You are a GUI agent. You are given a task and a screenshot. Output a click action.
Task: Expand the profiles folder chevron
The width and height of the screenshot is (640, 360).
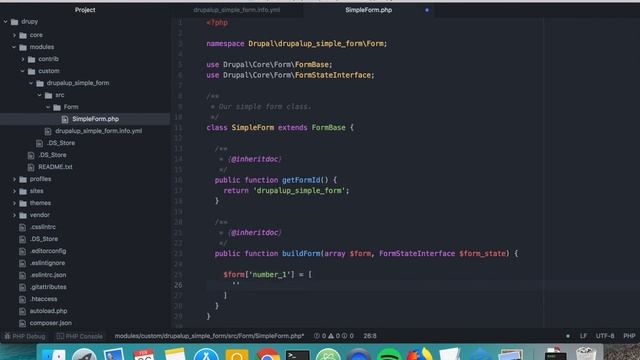[x=14, y=179]
